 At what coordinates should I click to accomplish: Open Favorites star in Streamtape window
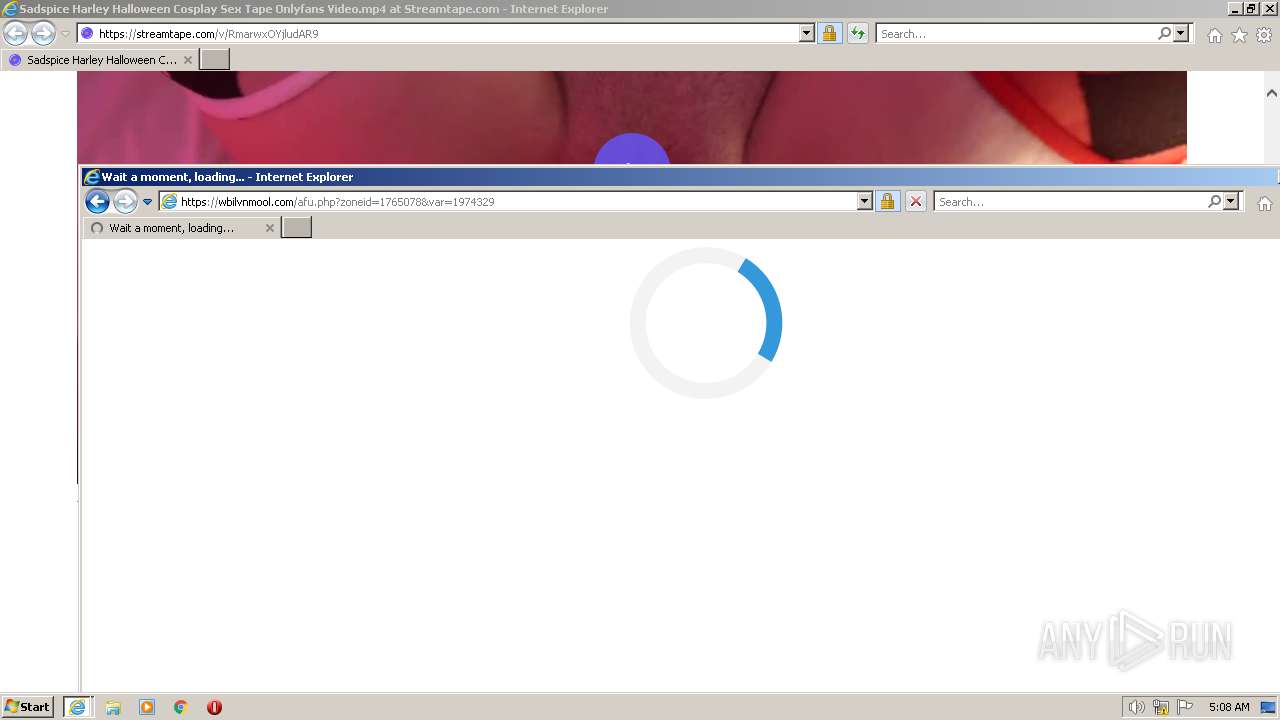[1239, 35]
